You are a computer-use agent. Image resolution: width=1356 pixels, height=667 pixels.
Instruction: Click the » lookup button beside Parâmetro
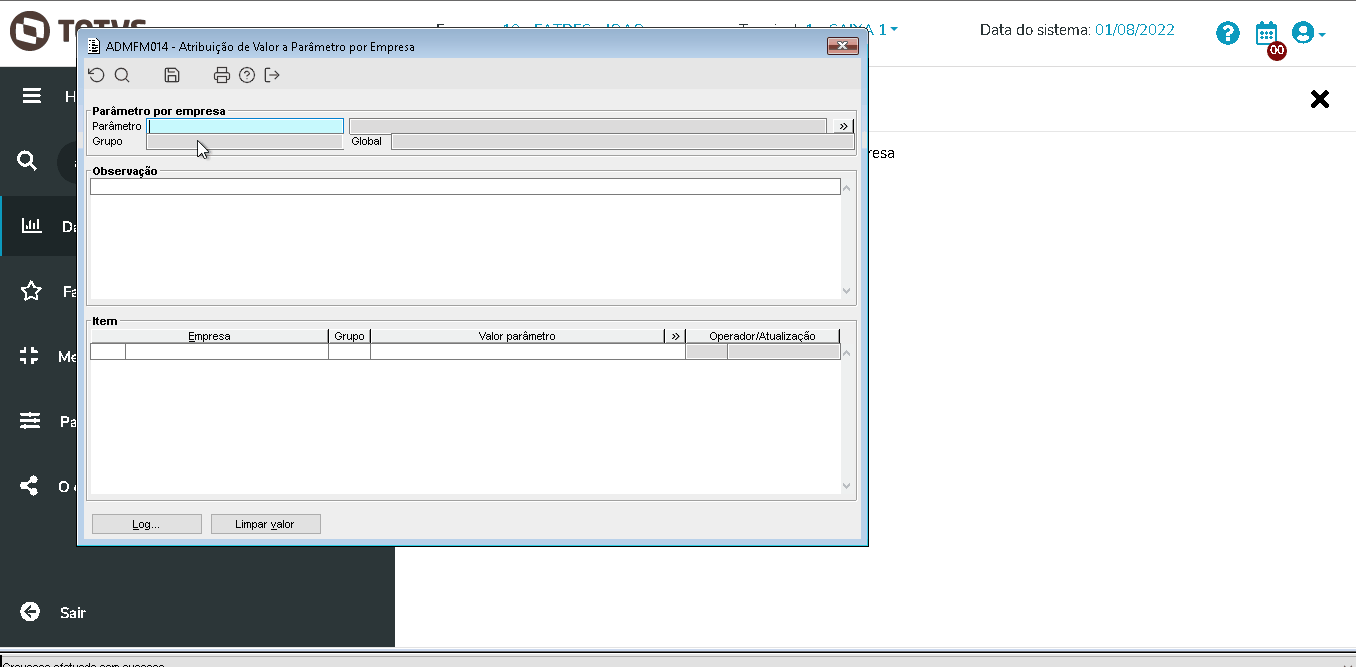coord(844,126)
